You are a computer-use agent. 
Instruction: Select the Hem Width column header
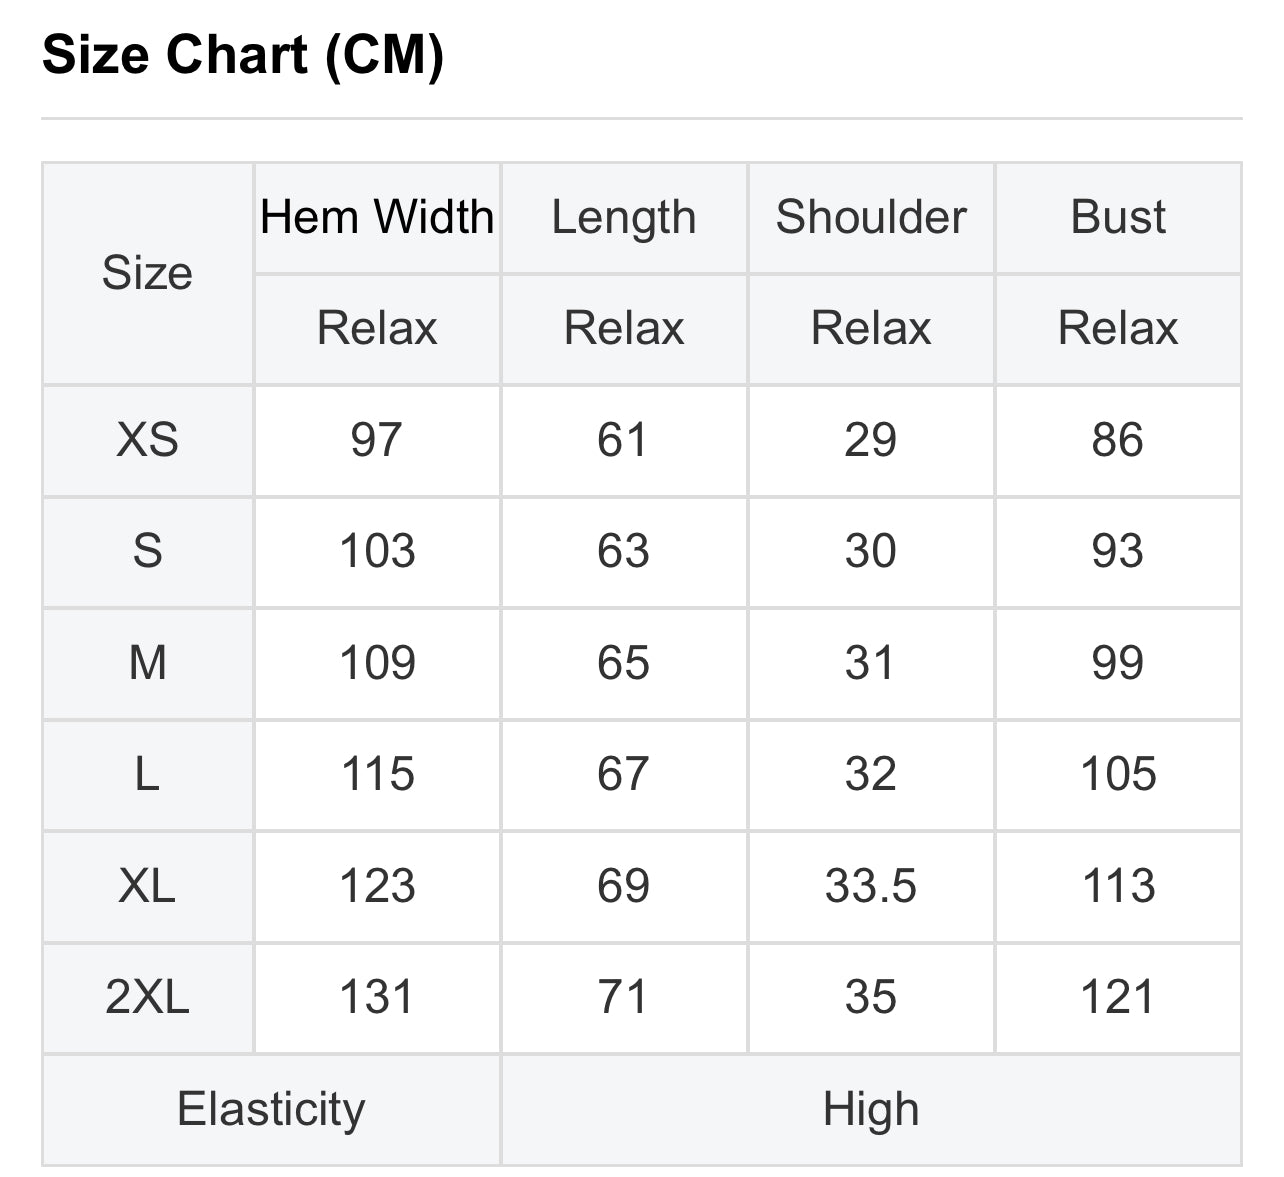tap(377, 218)
